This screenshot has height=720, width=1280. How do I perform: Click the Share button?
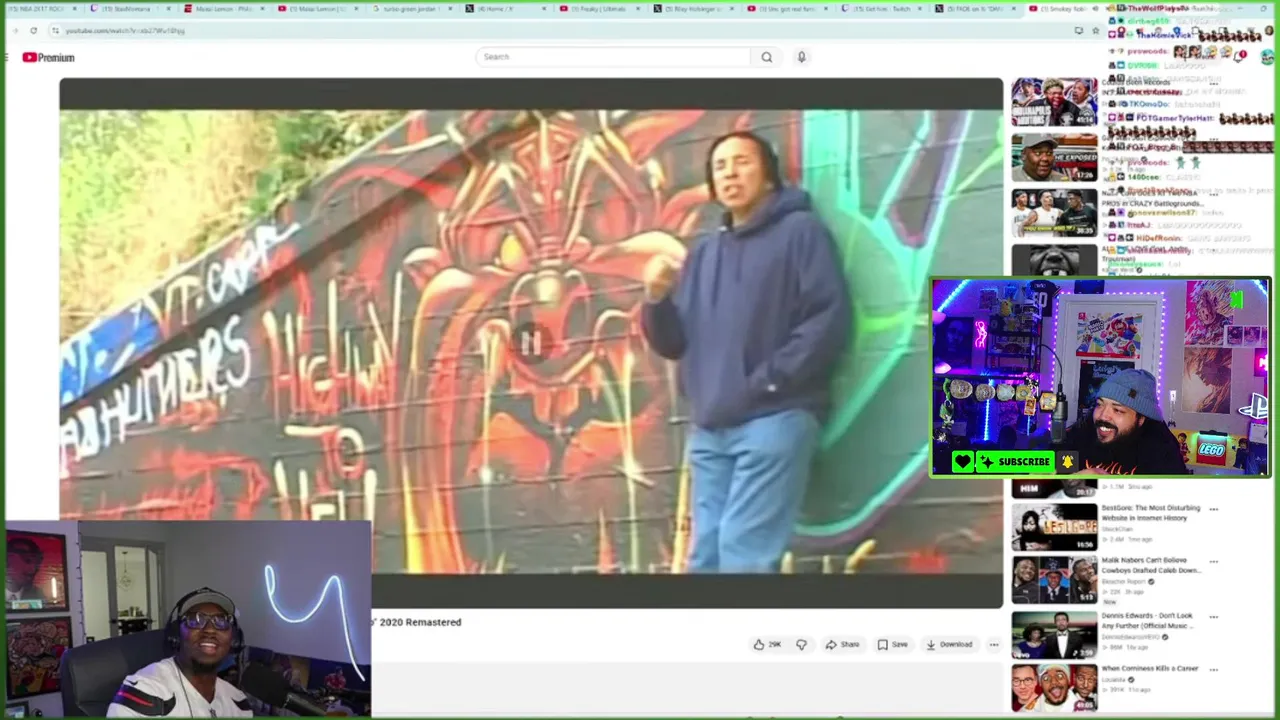[x=842, y=645]
